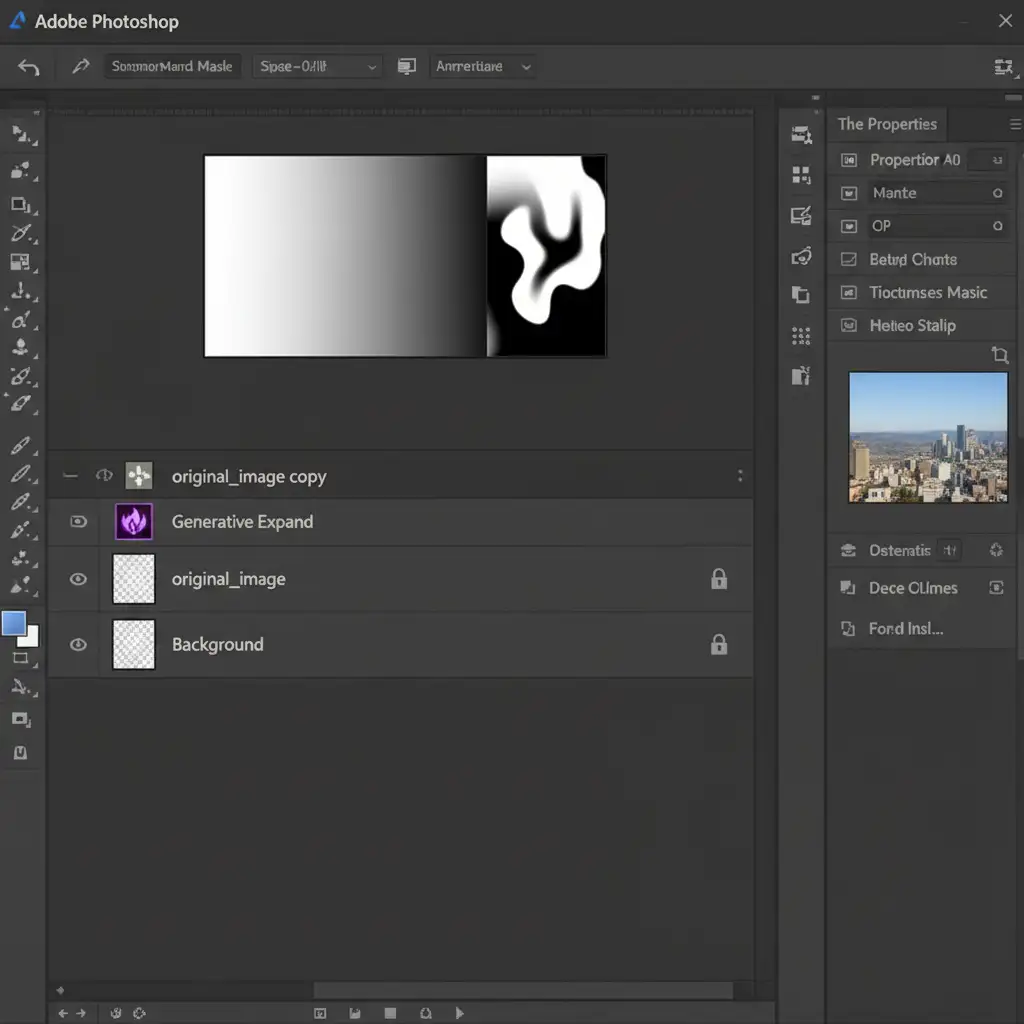This screenshot has height=1024, width=1024.
Task: Click the play icon in bottom bar
Action: 460,1013
